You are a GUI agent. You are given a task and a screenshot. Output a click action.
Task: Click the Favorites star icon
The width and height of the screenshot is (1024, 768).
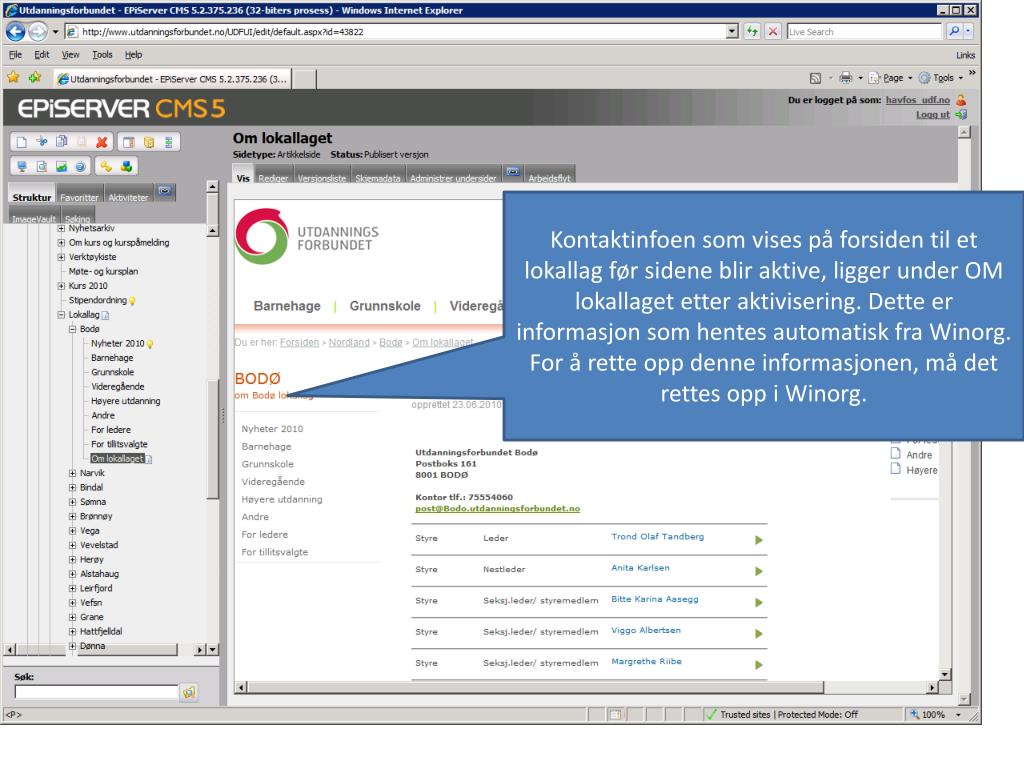tap(13, 78)
